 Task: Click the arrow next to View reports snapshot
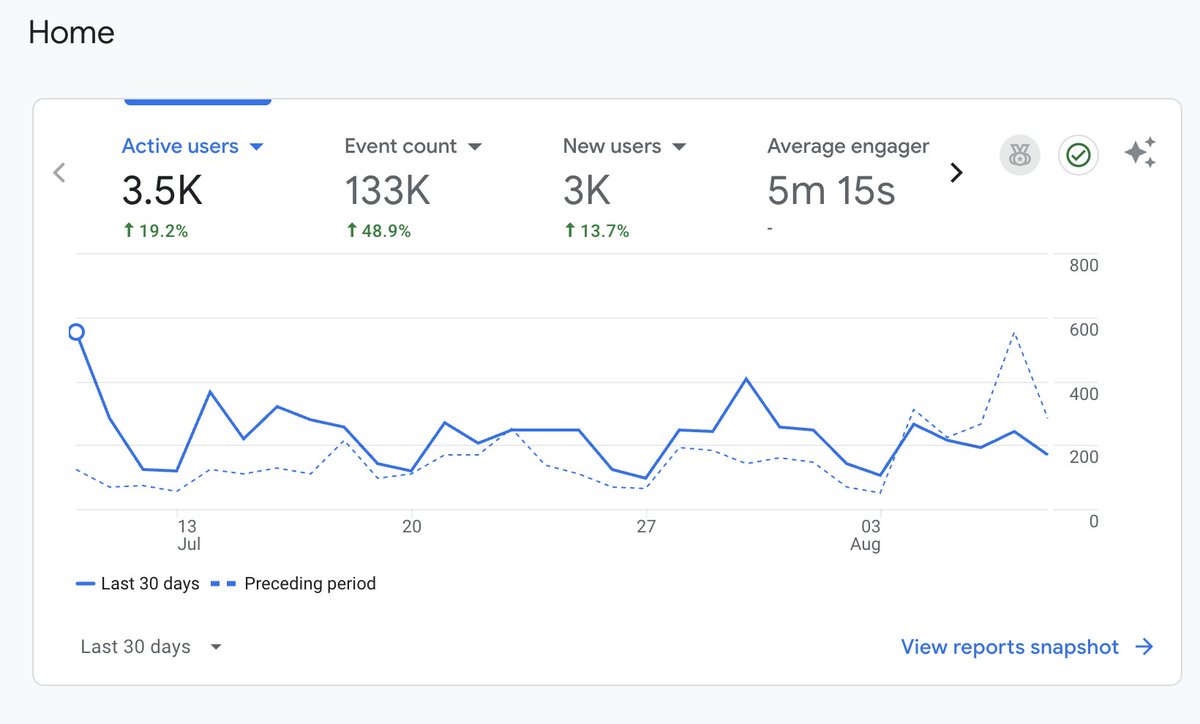pyautogui.click(x=1144, y=647)
